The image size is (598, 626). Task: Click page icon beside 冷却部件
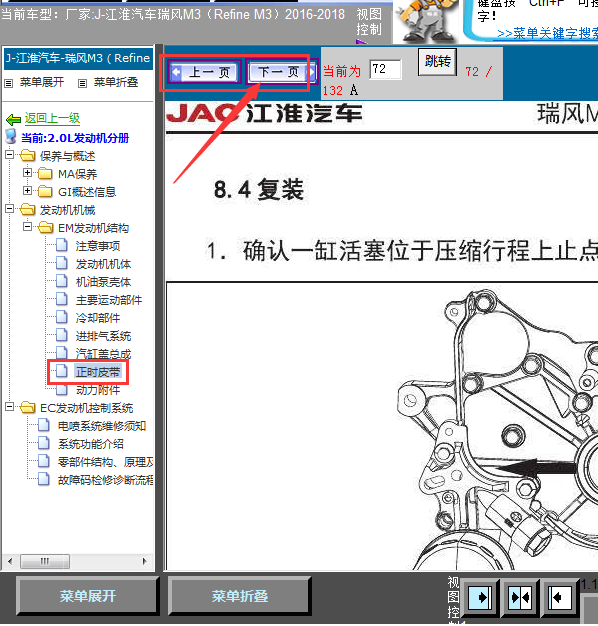click(x=61, y=317)
